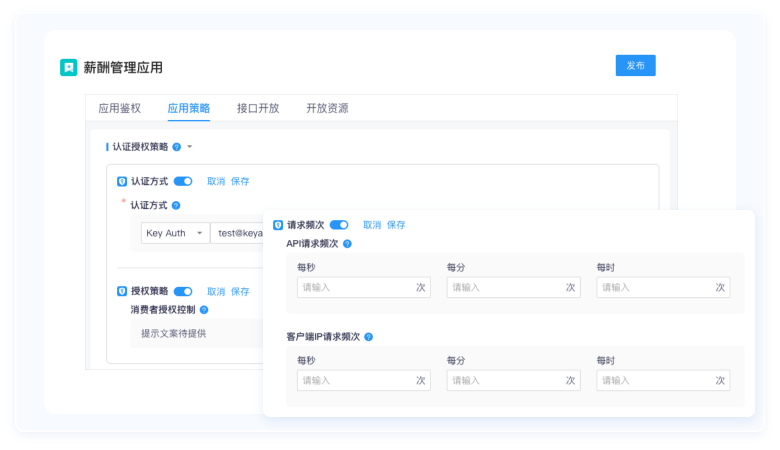This screenshot has width=780, height=450.
Task: Click help icon beside 认证授权策略
Action: [176, 147]
